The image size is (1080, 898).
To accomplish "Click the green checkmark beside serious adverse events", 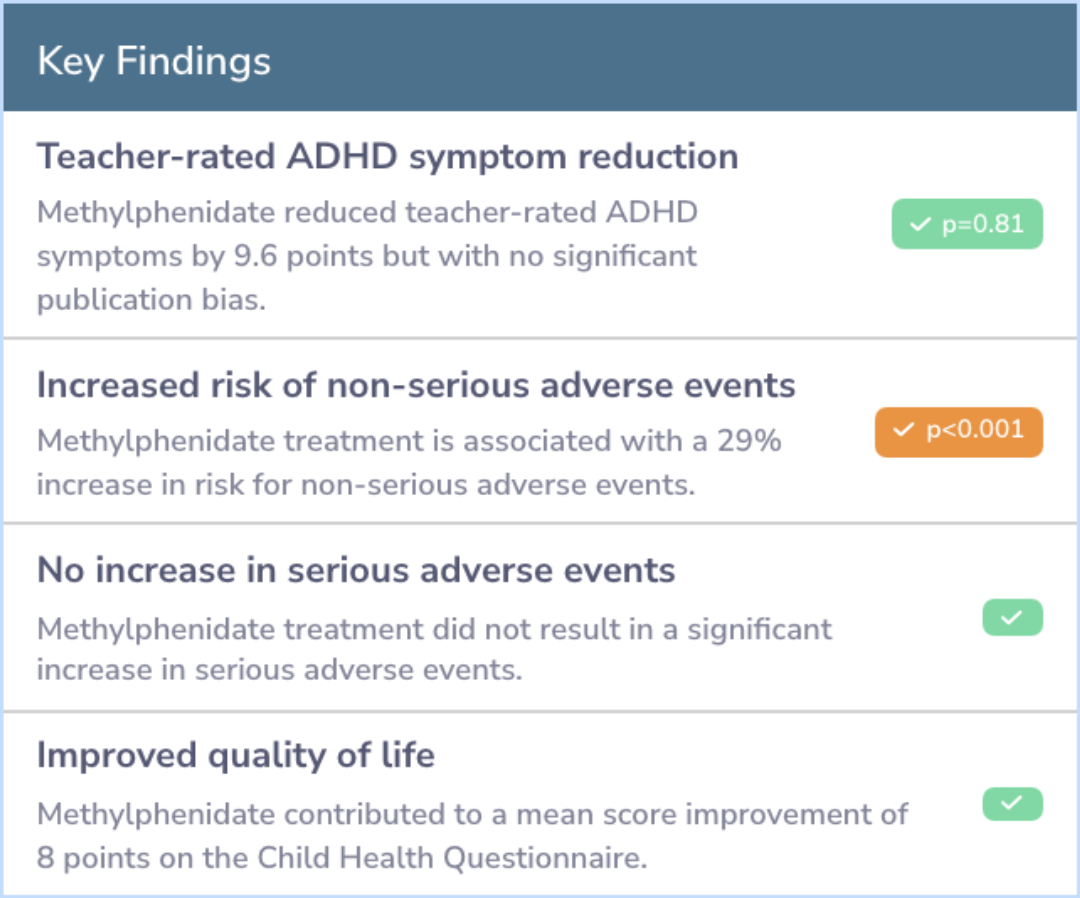I will [1012, 617].
